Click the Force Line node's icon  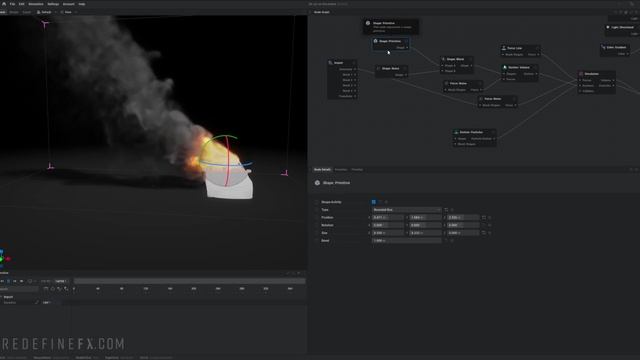[x=504, y=48]
